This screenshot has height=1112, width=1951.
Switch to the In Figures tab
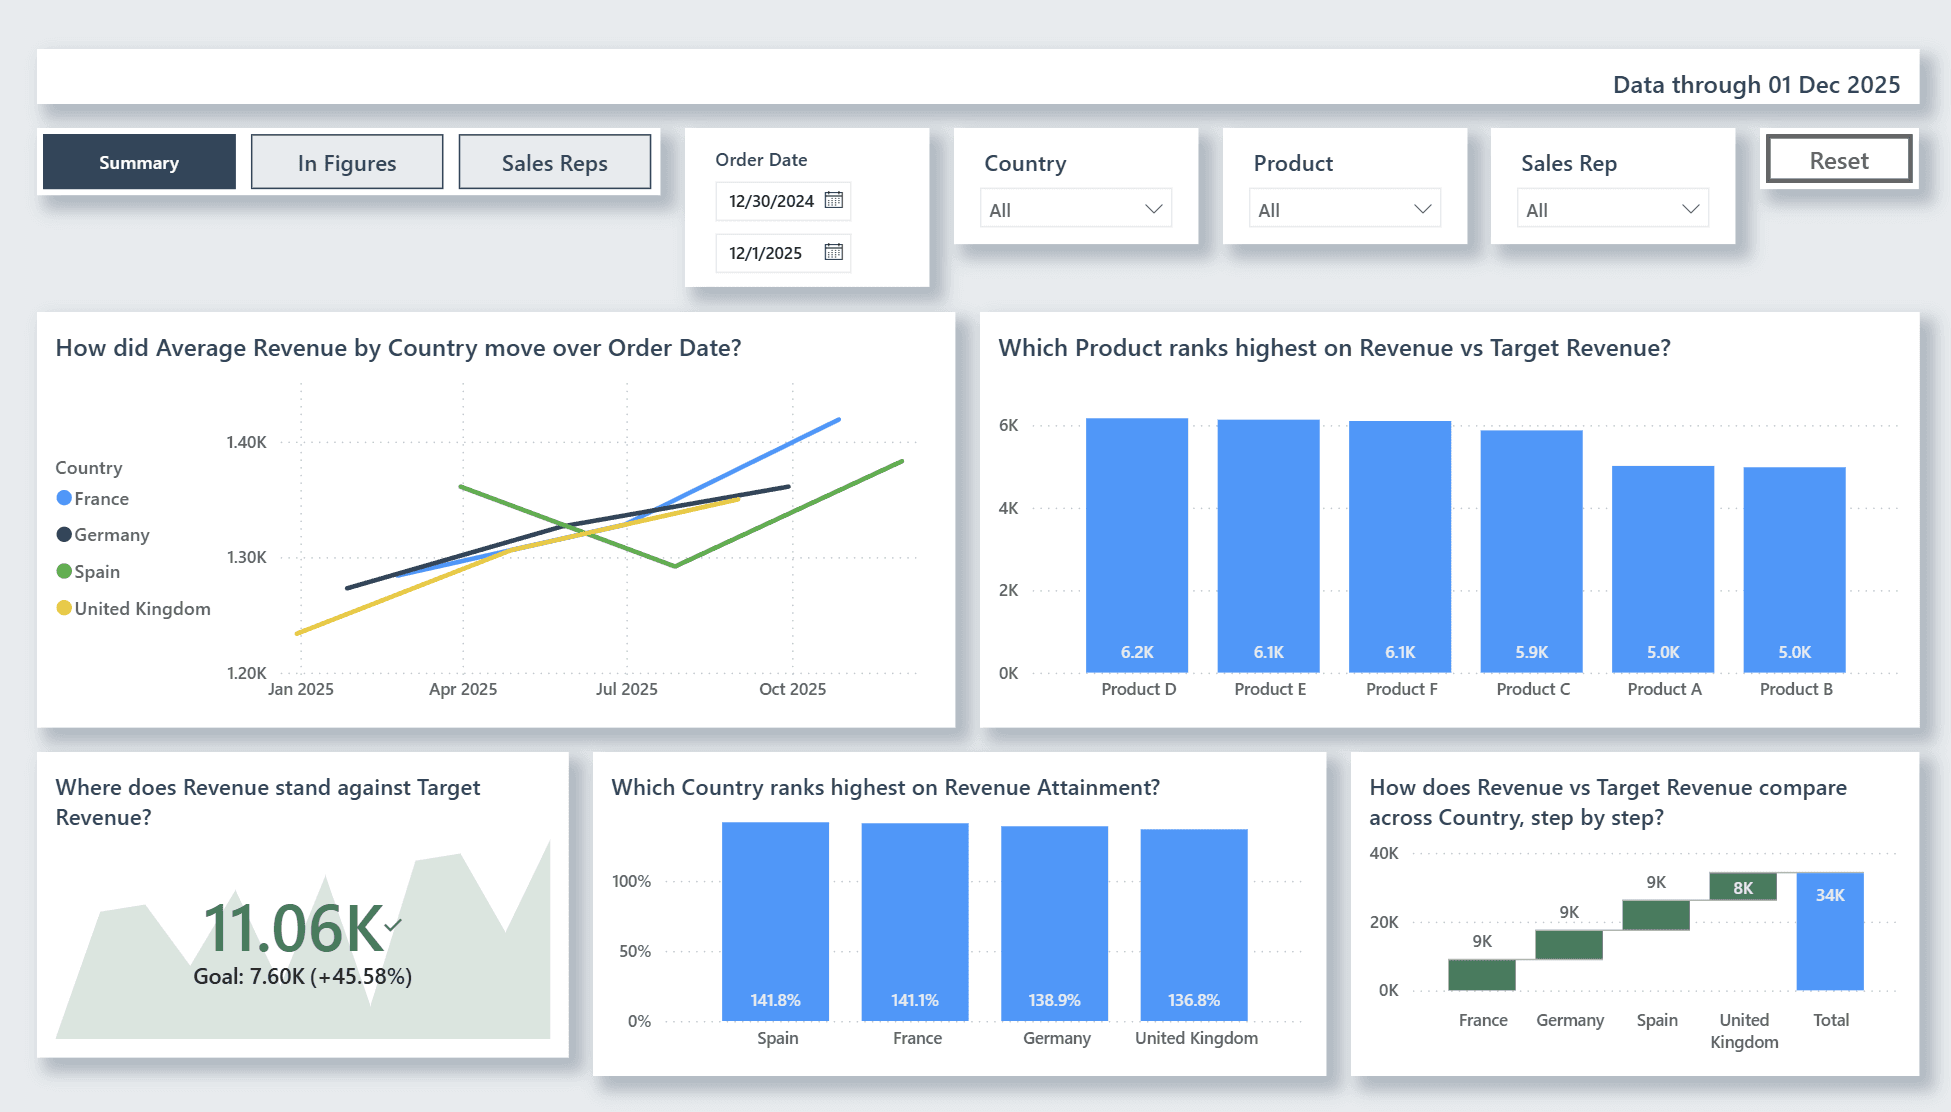click(x=347, y=162)
